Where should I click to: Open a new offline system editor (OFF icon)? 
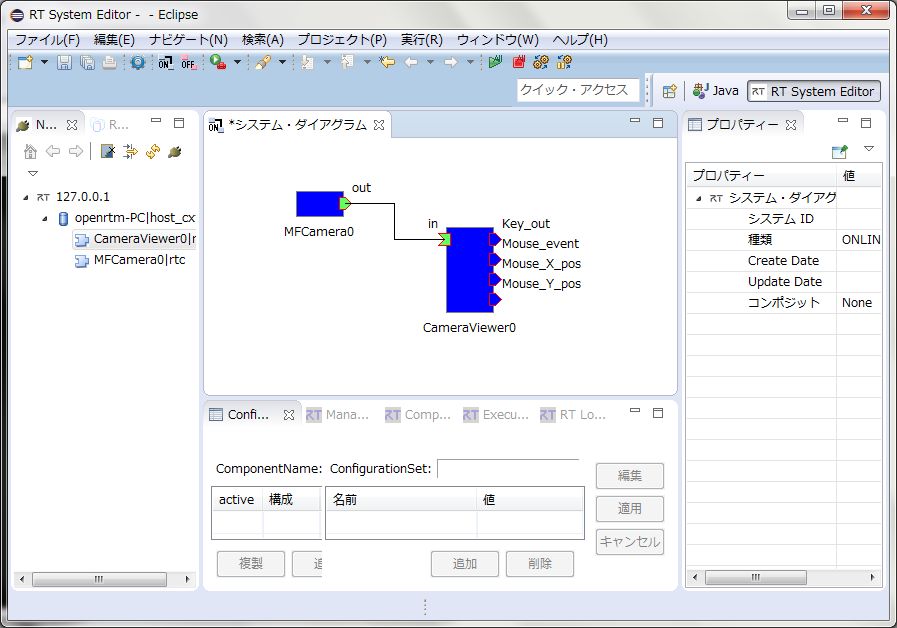[x=188, y=62]
